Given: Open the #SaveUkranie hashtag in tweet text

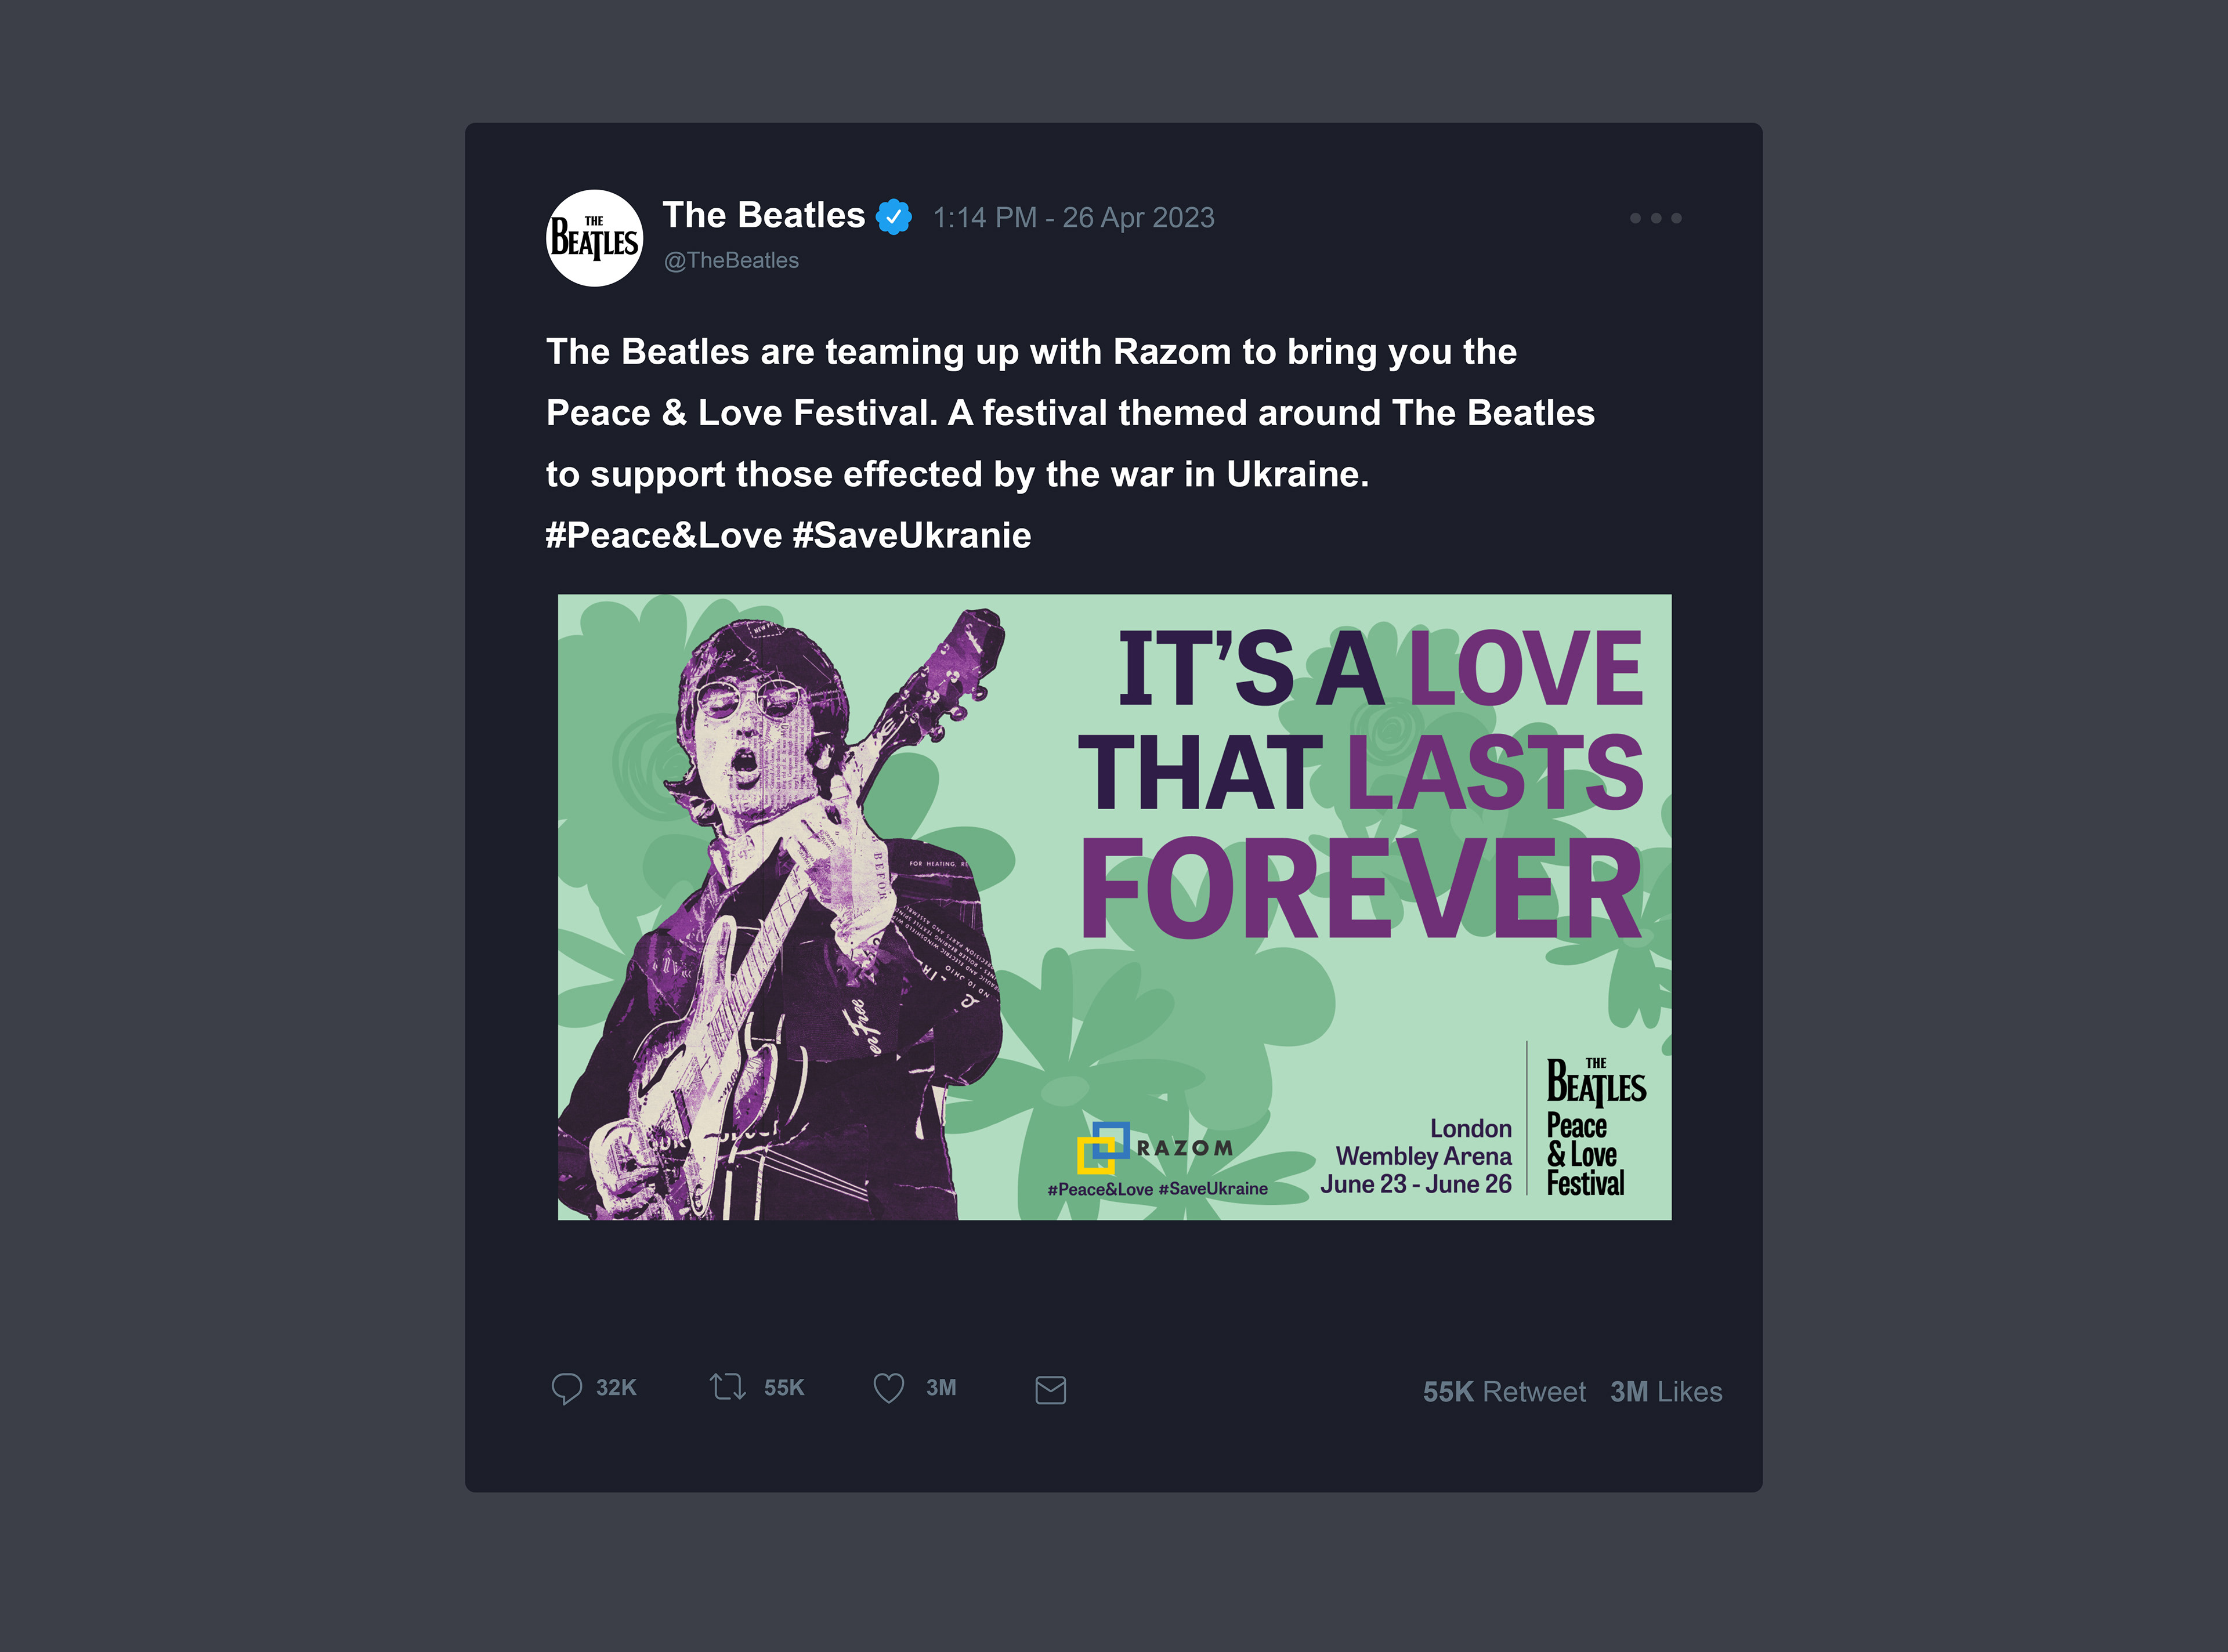Looking at the screenshot, I should coord(911,536).
